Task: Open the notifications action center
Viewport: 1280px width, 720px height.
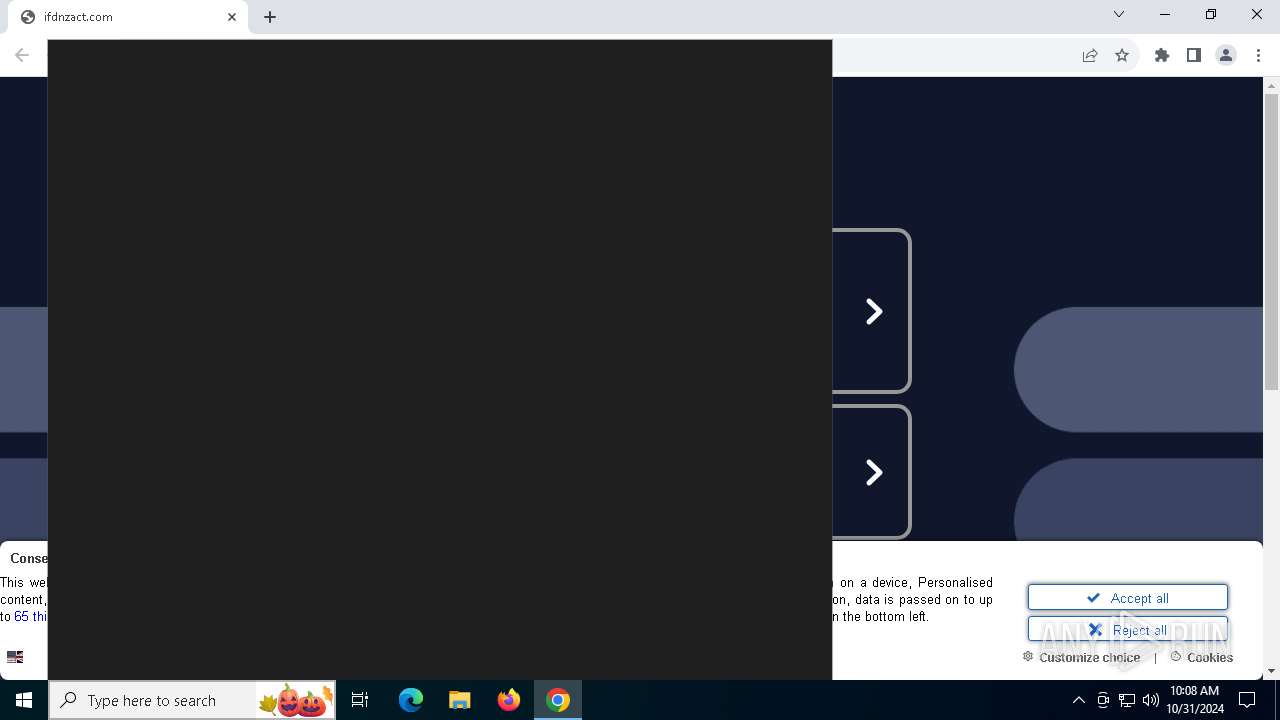Action: coord(1247,700)
